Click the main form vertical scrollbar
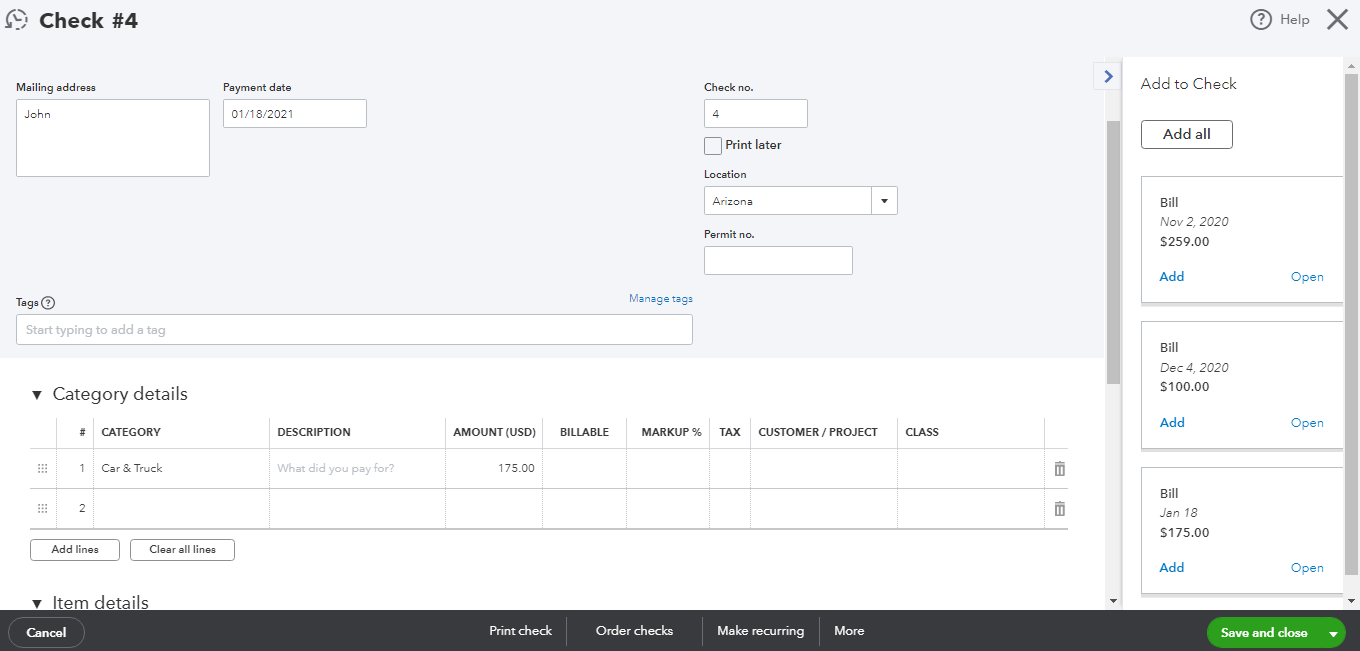 (x=1113, y=250)
